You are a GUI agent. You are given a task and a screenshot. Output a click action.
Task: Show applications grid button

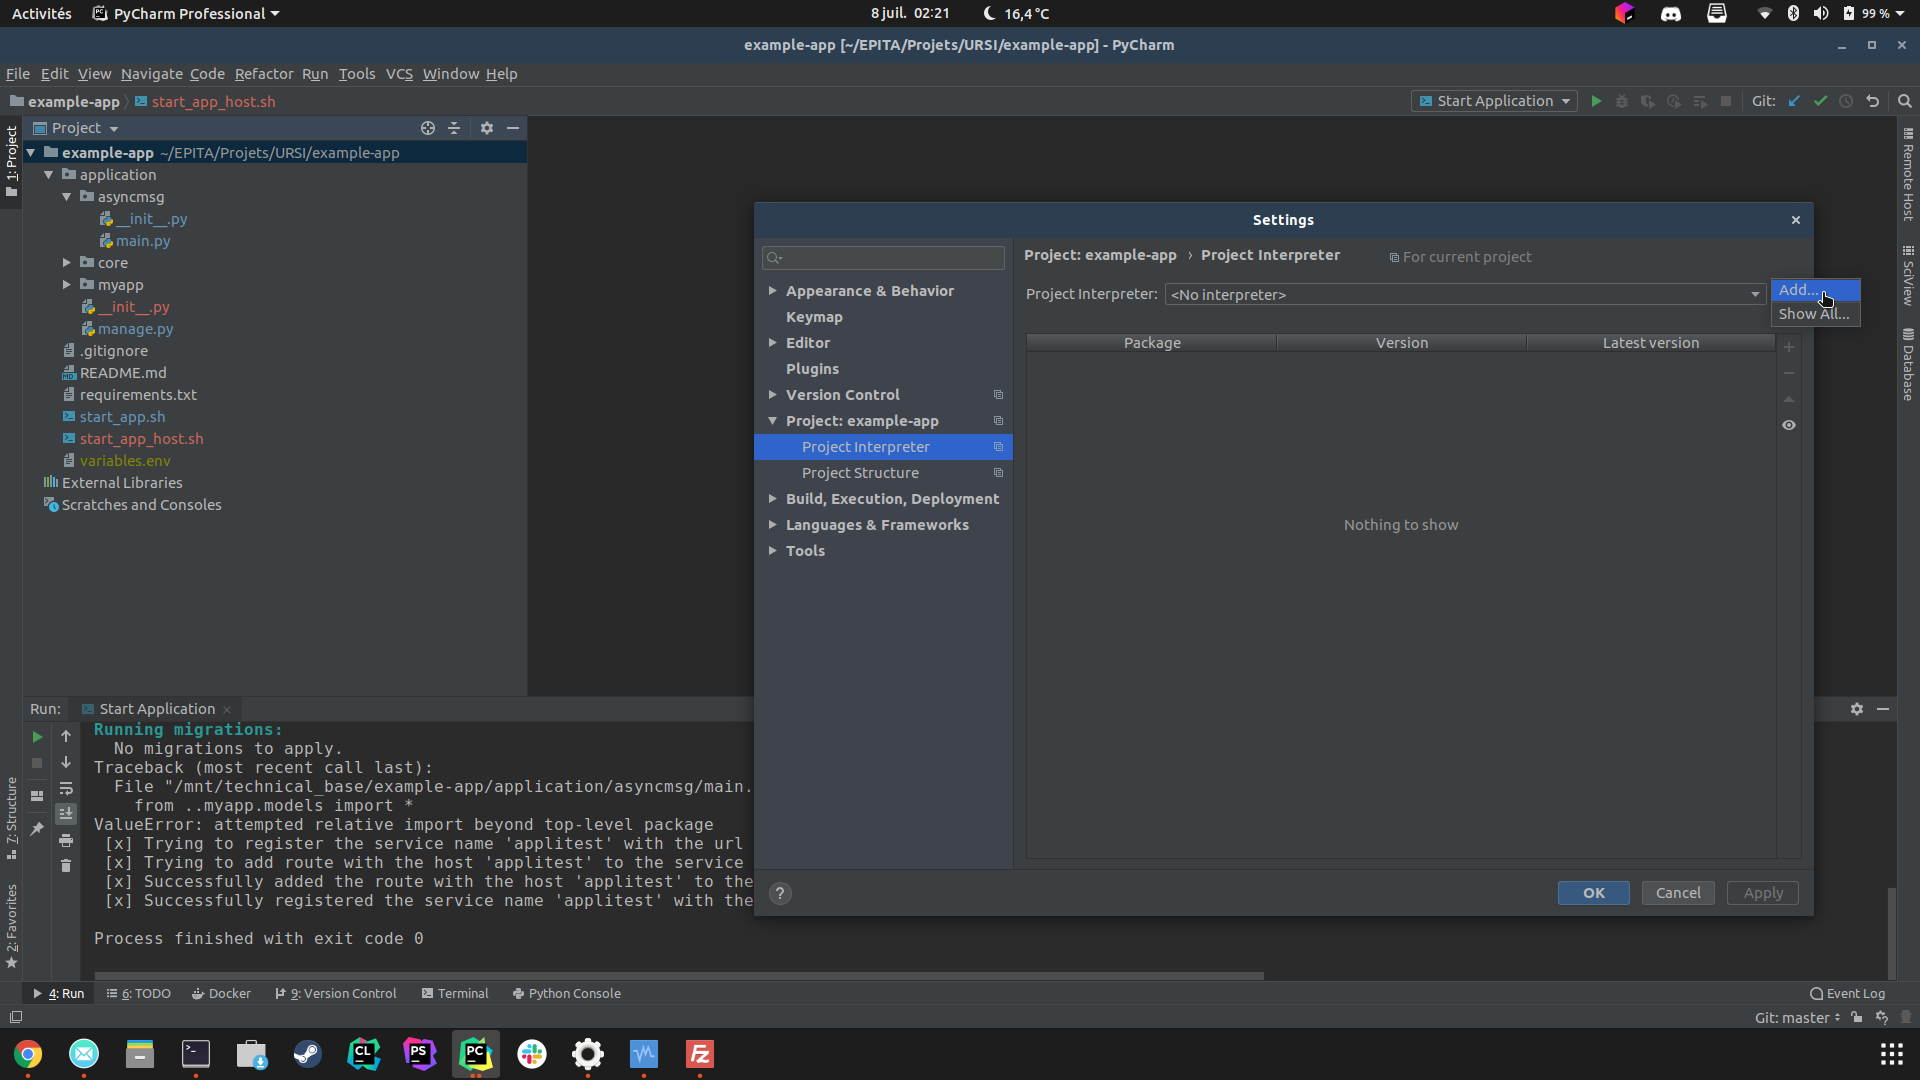1891,1054
